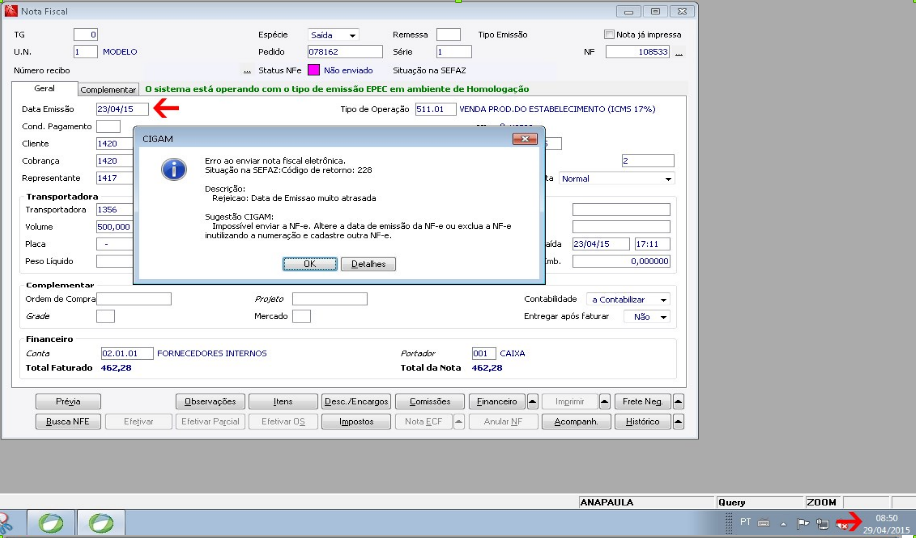Viewport: 916px width, 538px height.
Task: Open the Normal dropdown
Action: [616, 179]
